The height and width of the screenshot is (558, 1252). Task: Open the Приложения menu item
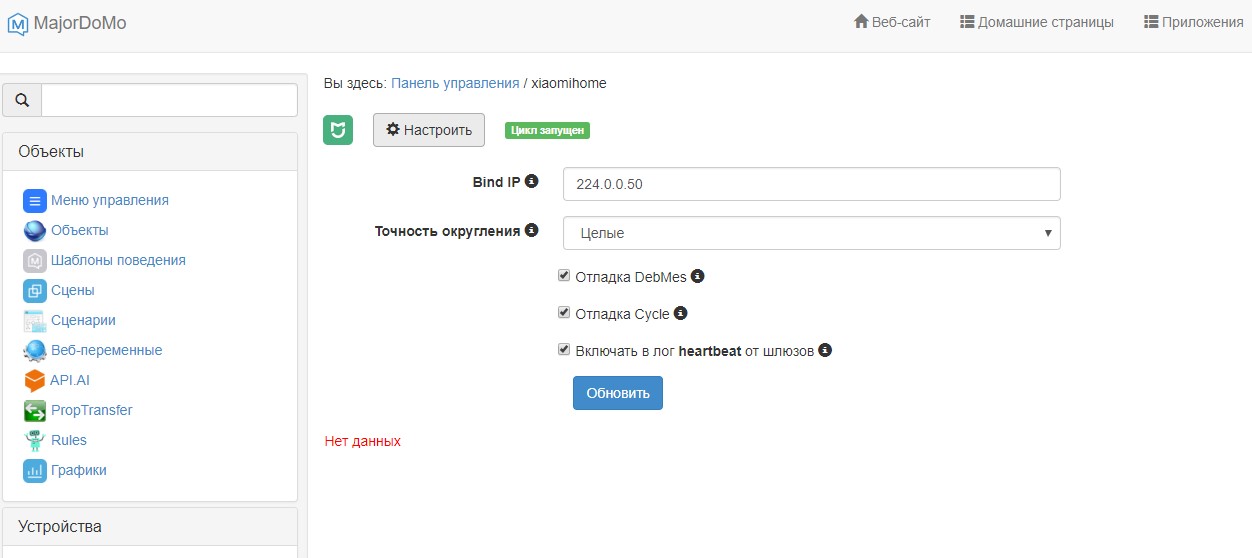(x=1193, y=22)
